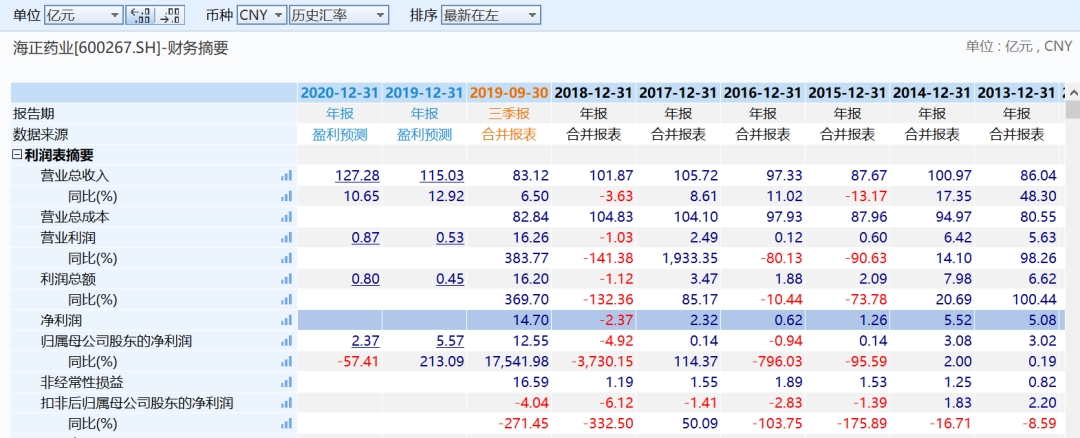Click the 营业总收入 row label

pos(74,176)
